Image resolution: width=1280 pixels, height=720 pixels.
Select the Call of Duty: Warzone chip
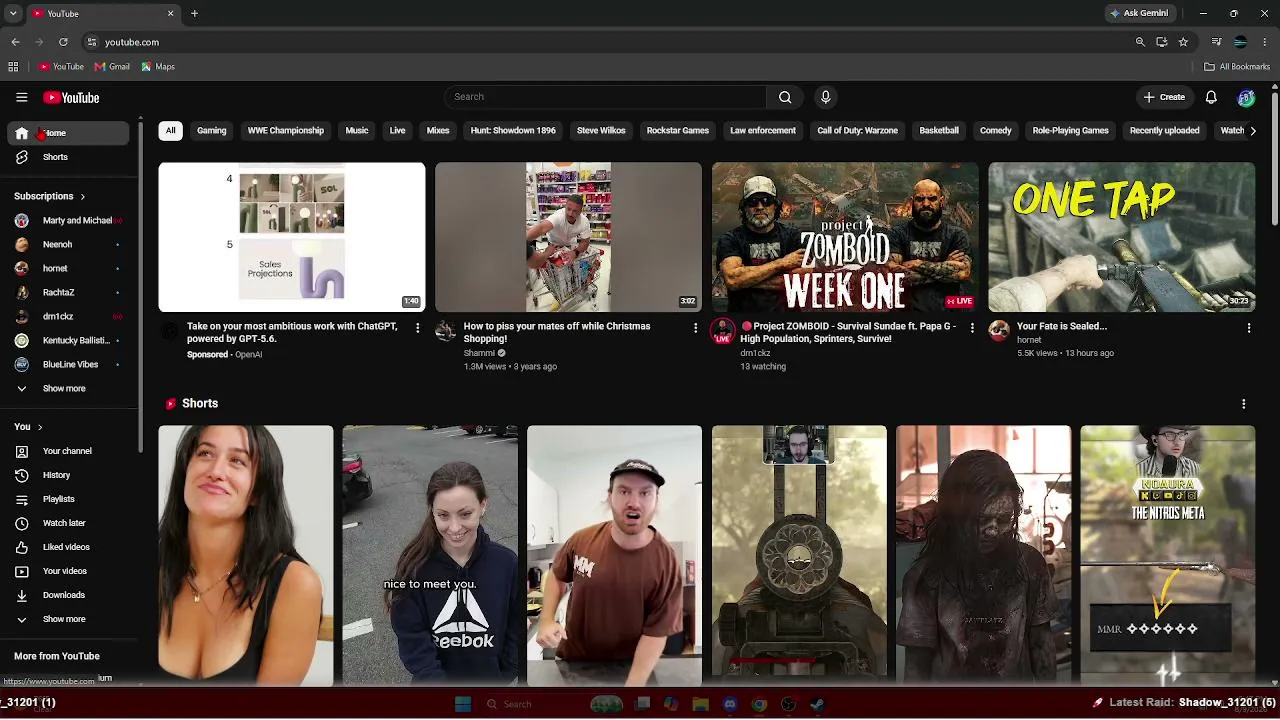[858, 130]
